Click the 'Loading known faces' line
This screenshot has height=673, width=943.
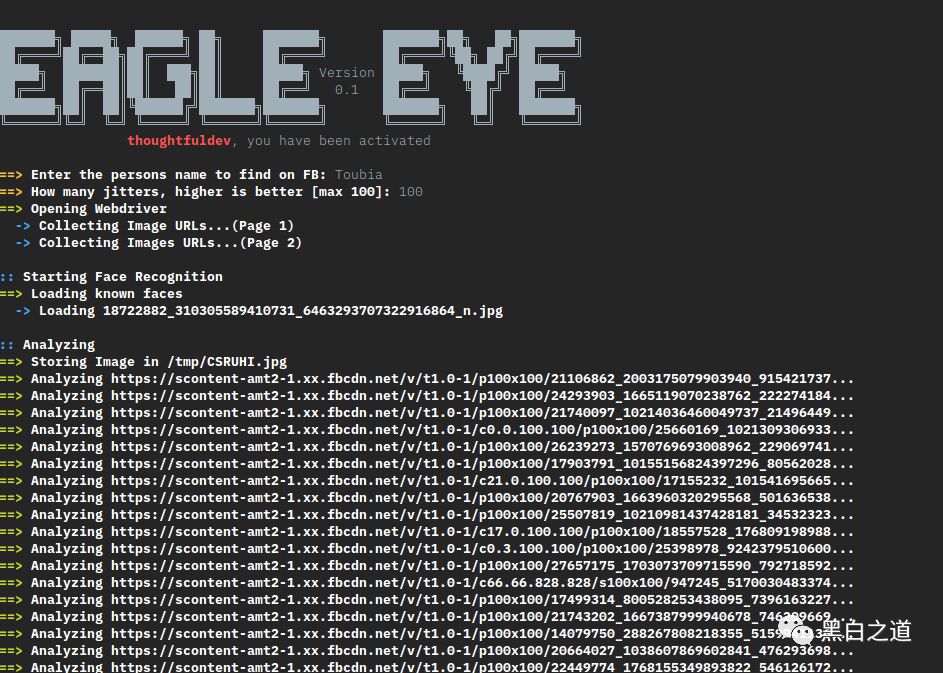pyautogui.click(x=106, y=293)
